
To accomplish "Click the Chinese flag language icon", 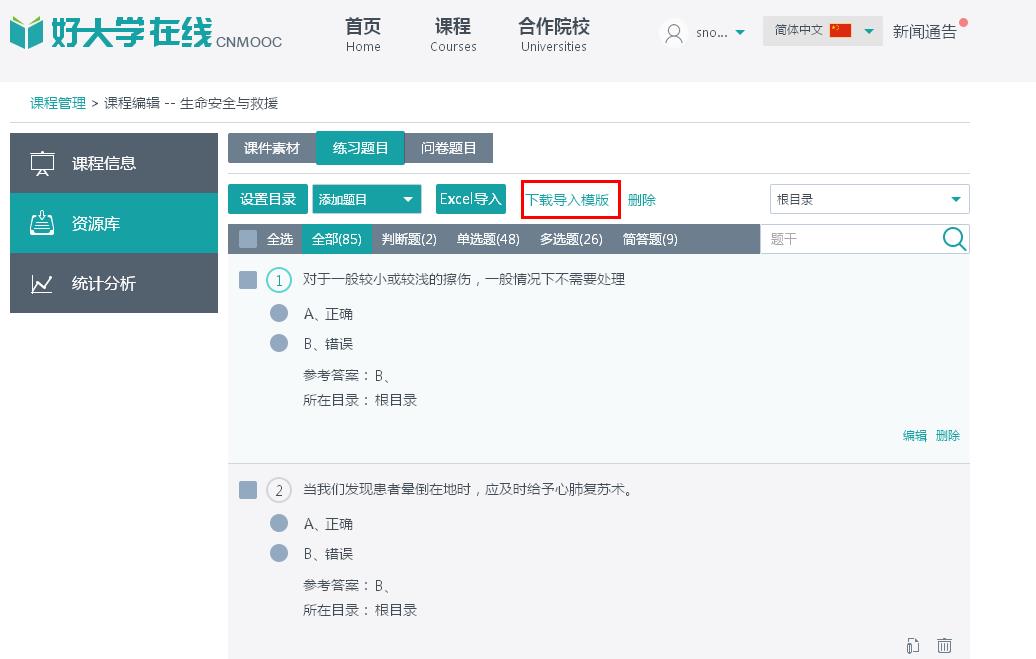I will click(840, 31).
